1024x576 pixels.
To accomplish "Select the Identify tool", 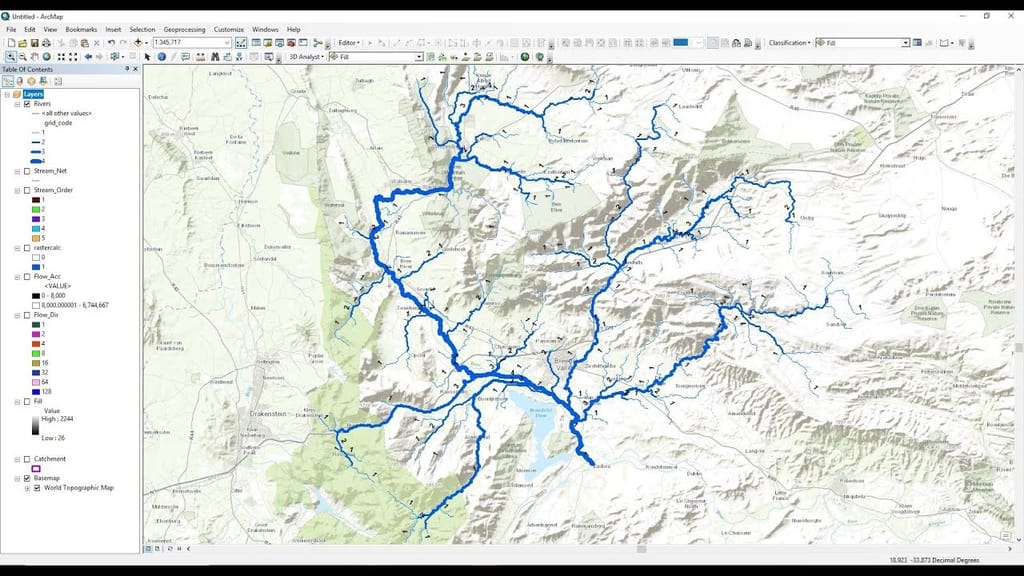I will click(x=161, y=55).
